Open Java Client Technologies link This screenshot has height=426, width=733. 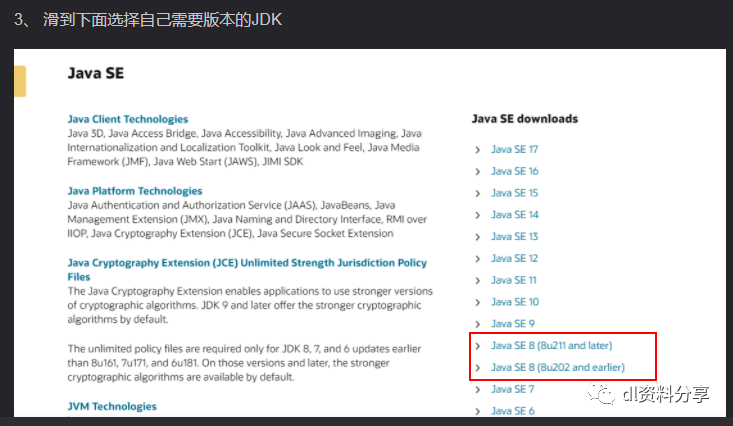[x=128, y=119]
